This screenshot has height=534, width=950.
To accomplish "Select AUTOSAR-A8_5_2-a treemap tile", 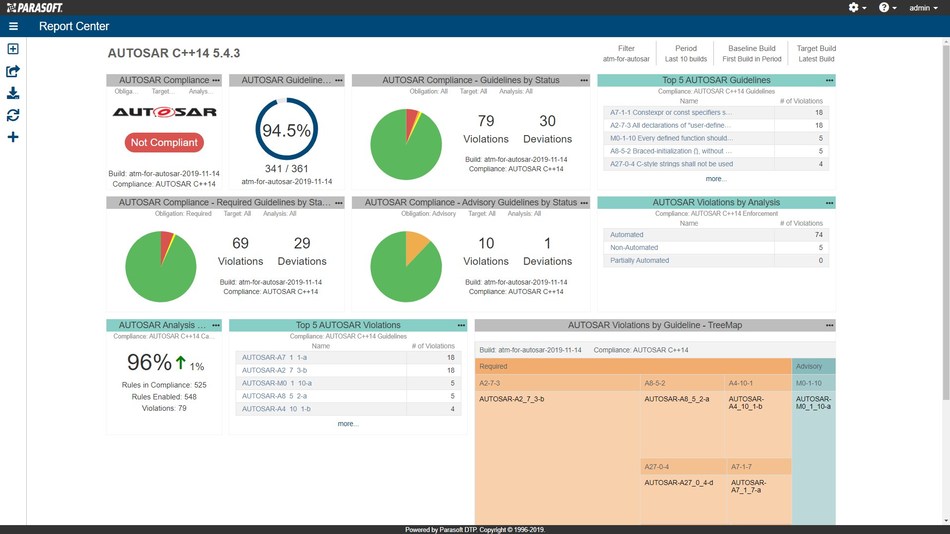I will (x=683, y=424).
